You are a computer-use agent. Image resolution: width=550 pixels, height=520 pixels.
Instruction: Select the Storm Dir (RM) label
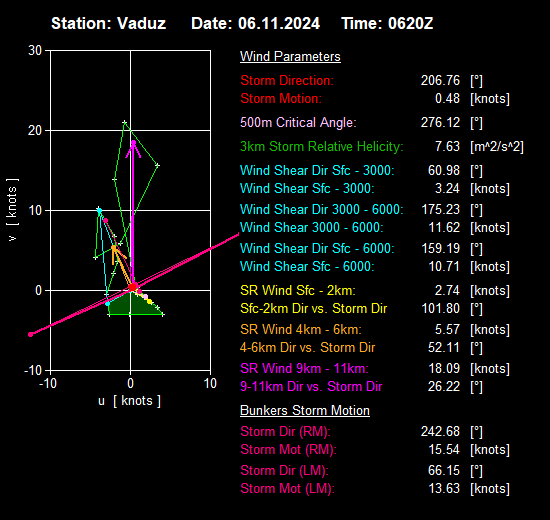[285, 431]
